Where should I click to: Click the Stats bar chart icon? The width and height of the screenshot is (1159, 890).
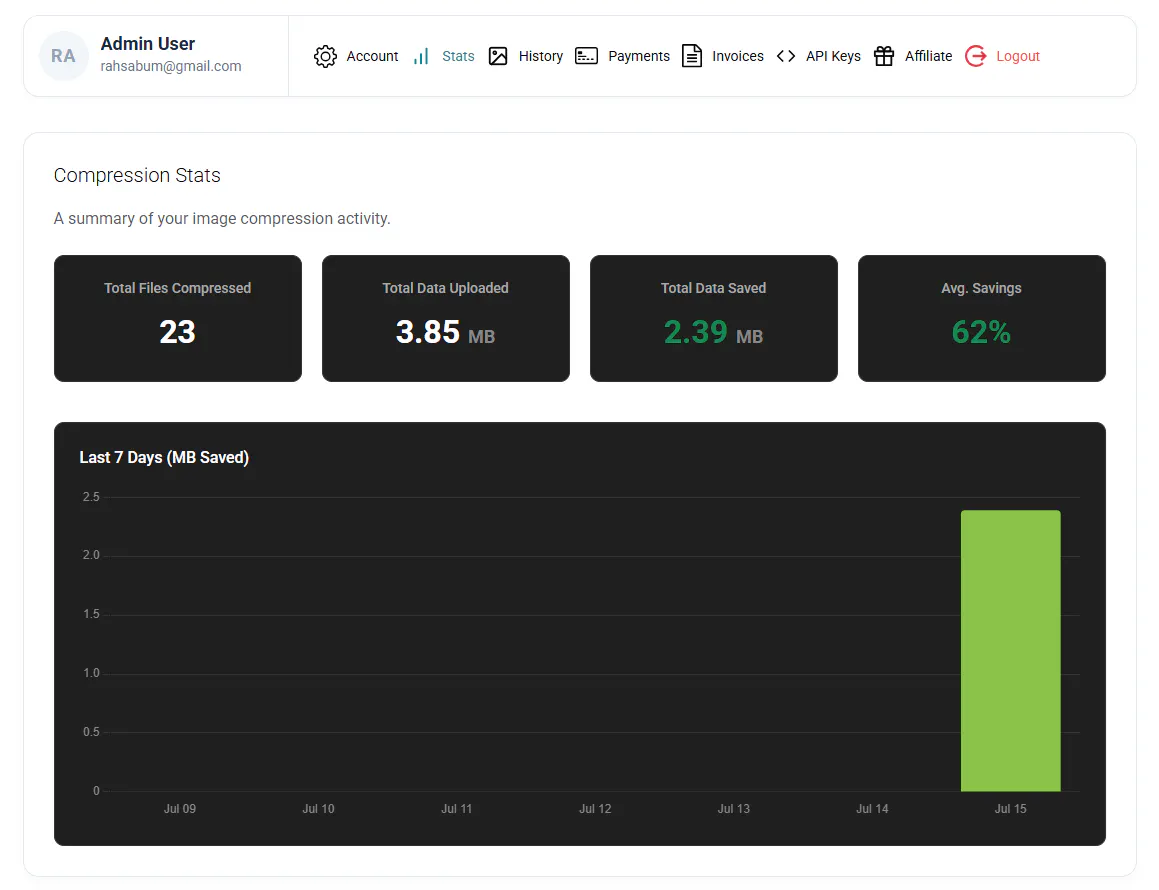tap(421, 56)
